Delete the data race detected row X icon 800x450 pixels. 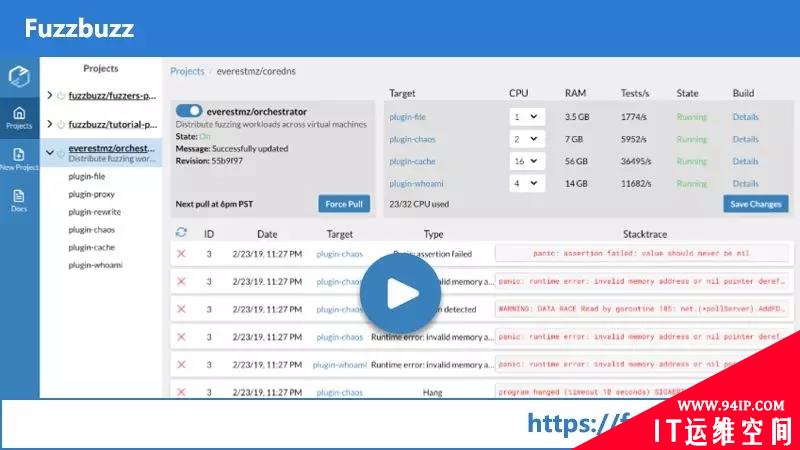181,309
